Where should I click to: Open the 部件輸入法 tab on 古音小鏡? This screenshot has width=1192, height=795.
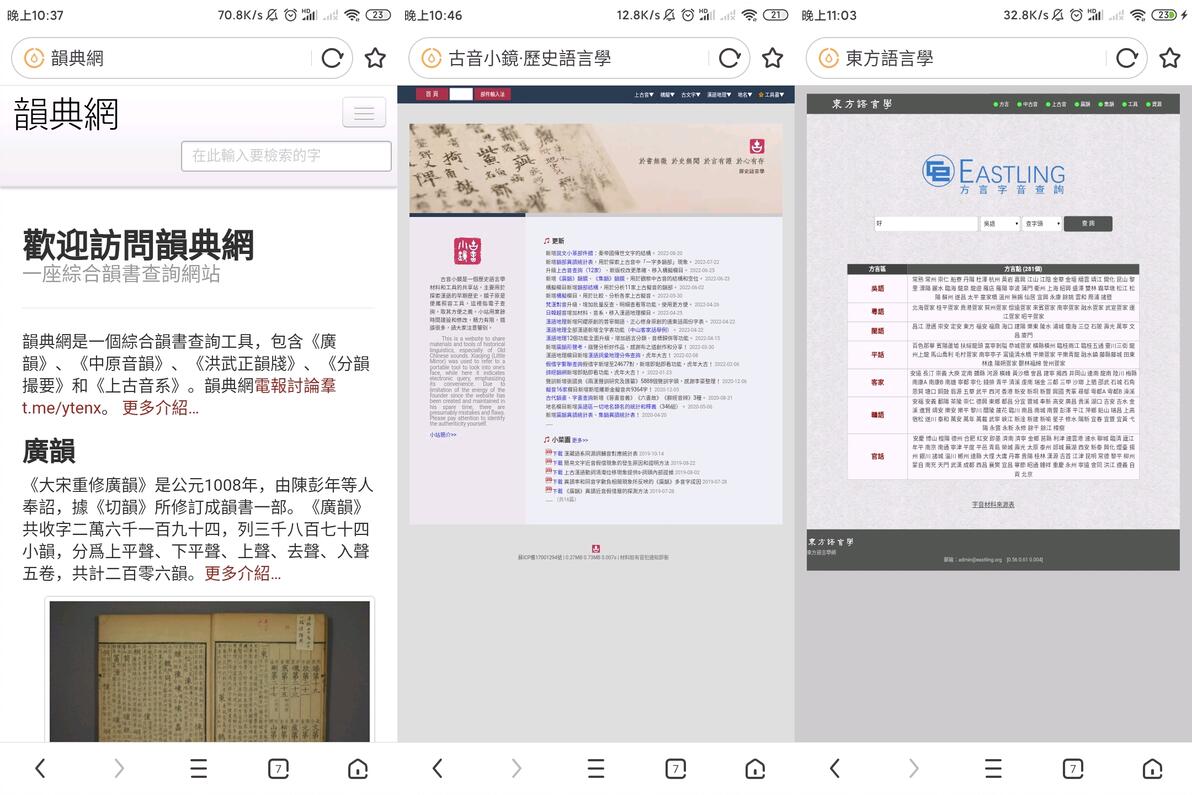tap(492, 94)
